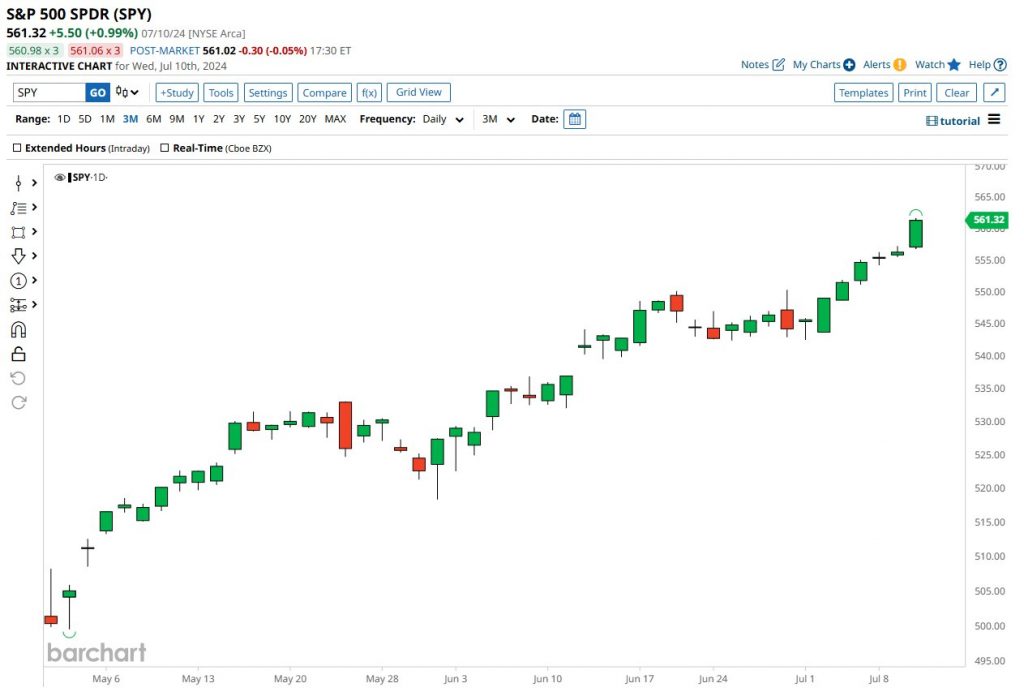Click the My Charts plus icon

849,65
